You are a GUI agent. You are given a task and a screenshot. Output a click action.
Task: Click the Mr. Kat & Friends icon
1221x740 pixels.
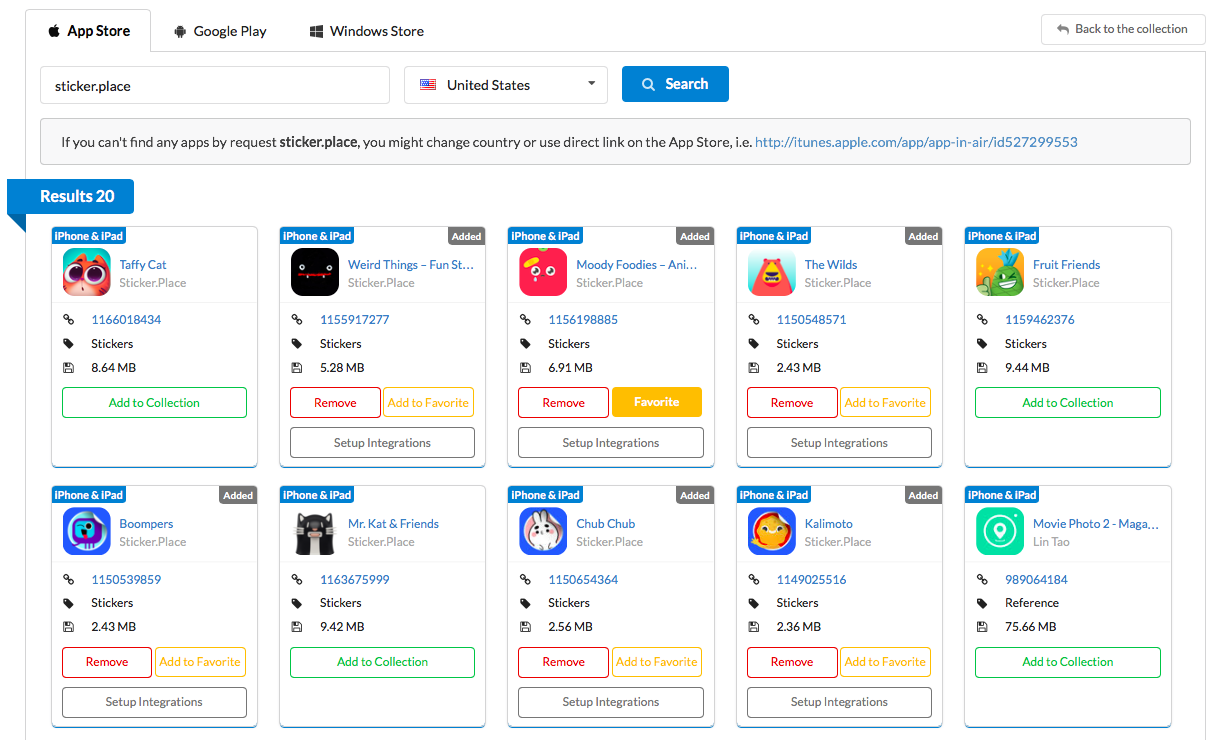[315, 532]
